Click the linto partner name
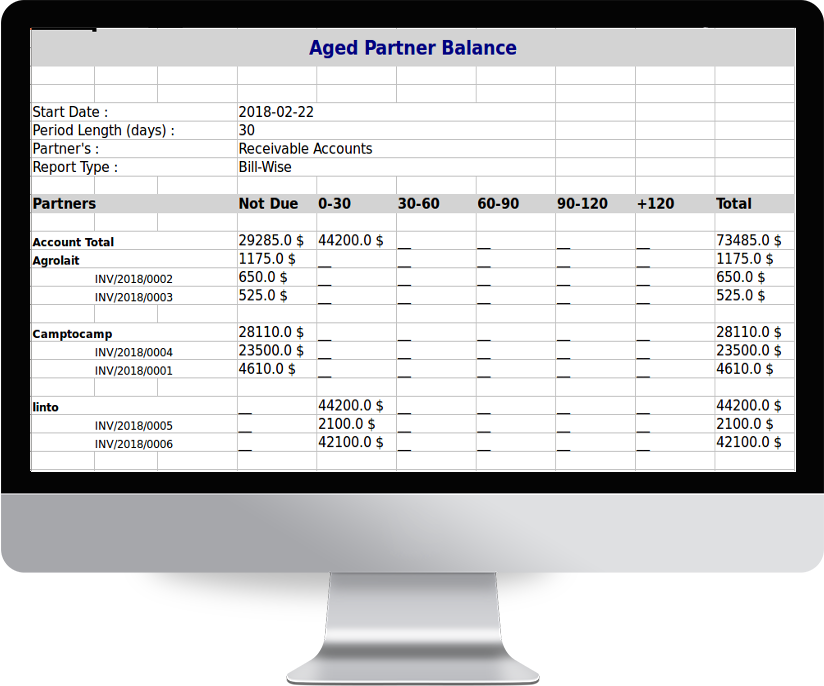This screenshot has width=824, height=686. [45, 407]
